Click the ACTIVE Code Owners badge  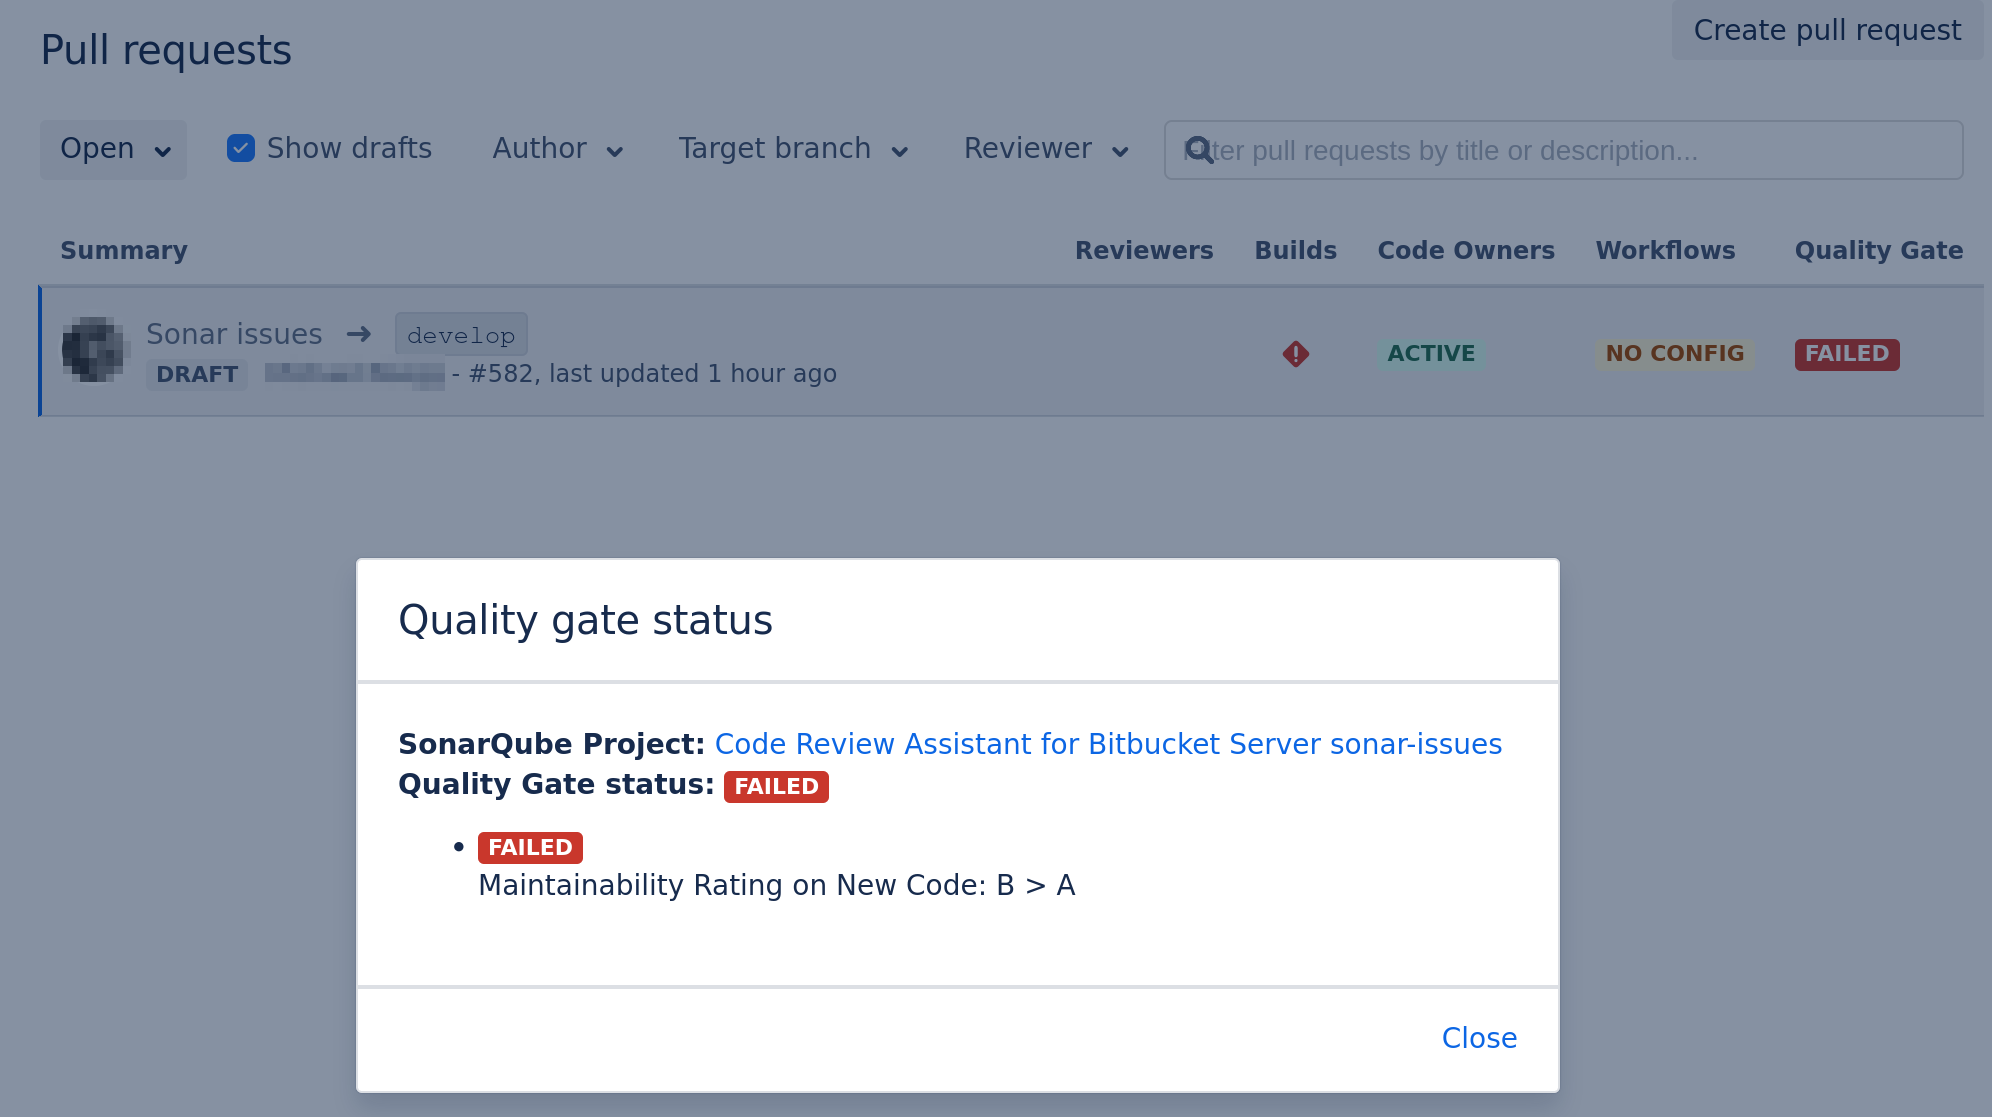point(1430,354)
